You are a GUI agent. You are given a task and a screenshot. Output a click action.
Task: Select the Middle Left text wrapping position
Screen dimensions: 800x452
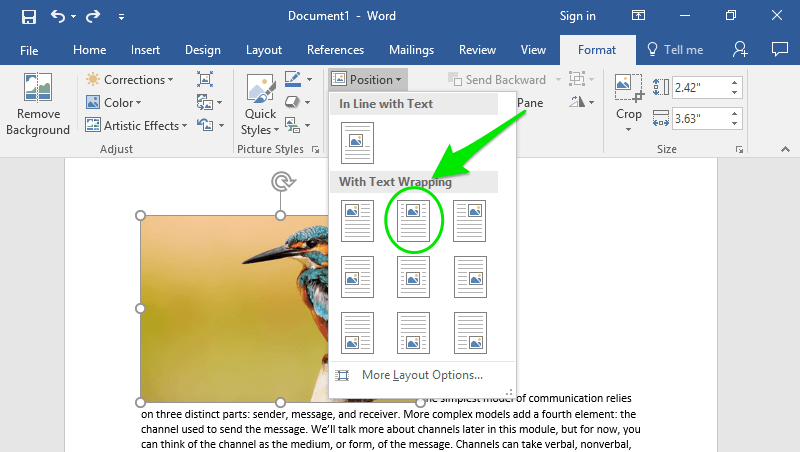[357, 276]
